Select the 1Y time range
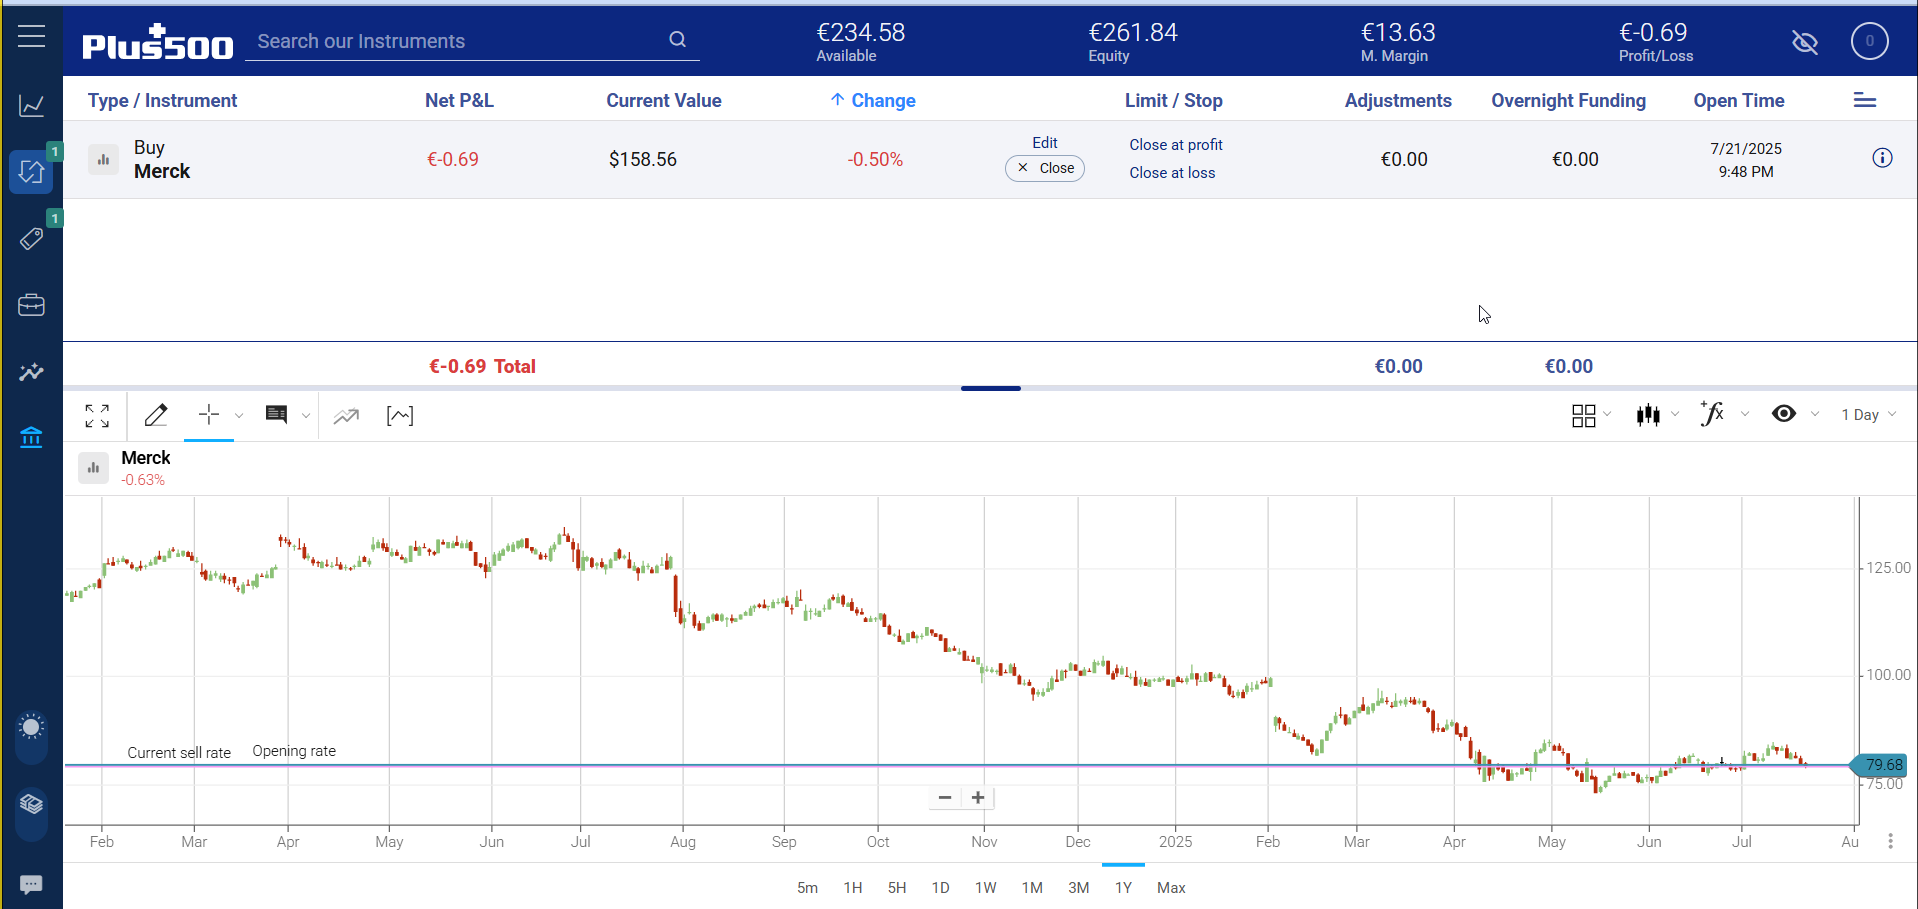1918x909 pixels. [x=1123, y=888]
